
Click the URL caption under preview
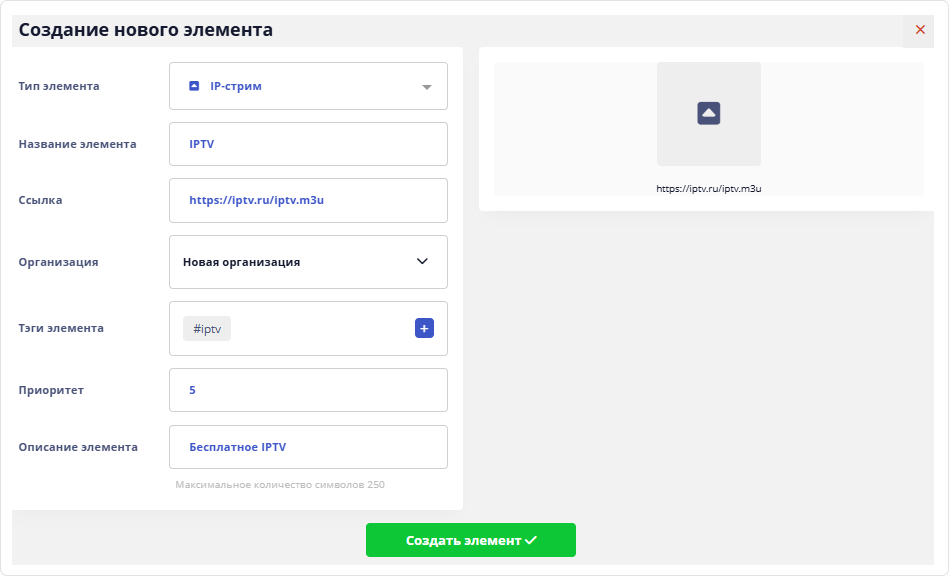click(709, 188)
